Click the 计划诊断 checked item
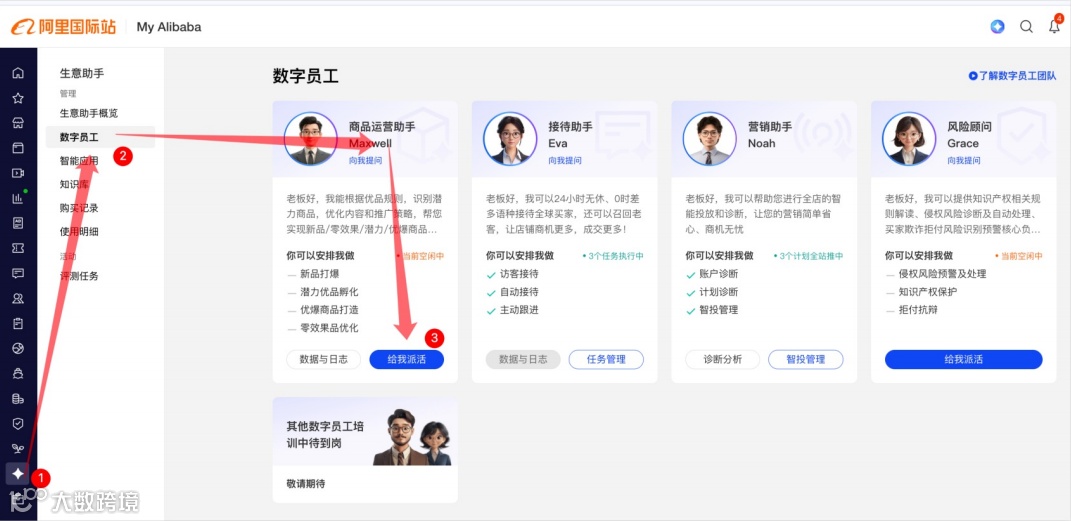Viewport: 1071px width, 521px height. 719,292
